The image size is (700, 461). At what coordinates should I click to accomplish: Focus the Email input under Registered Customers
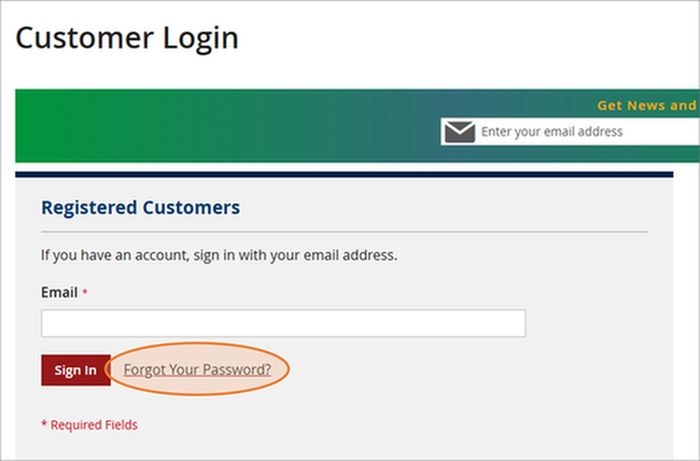click(283, 323)
